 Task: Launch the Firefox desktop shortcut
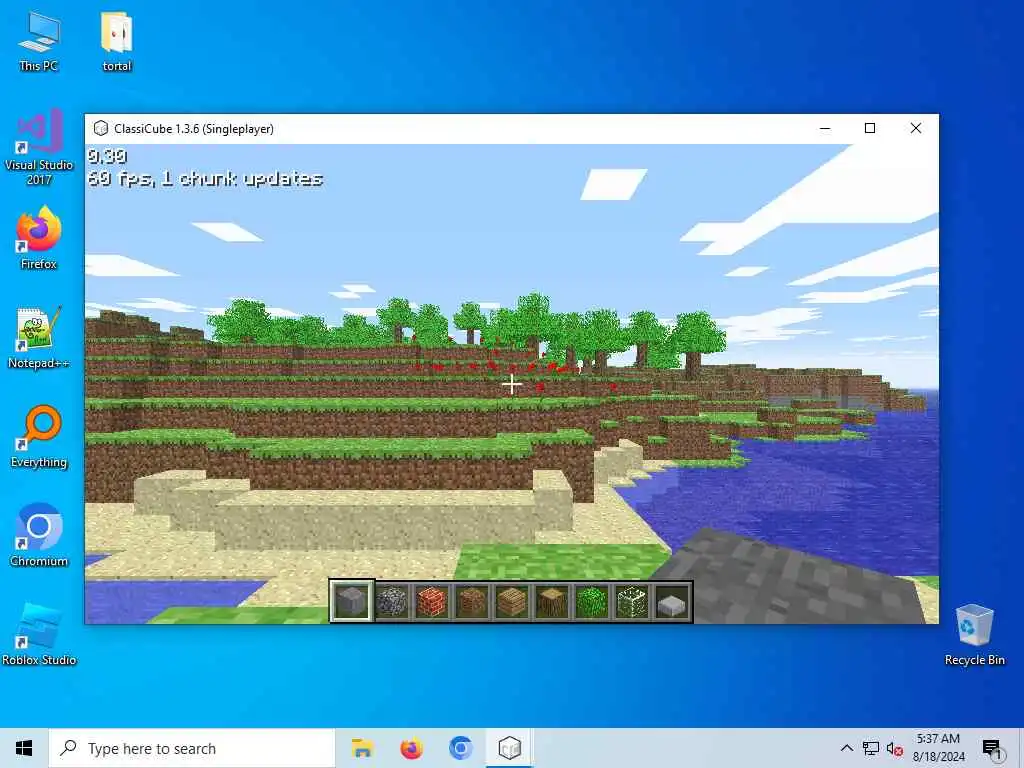[39, 238]
